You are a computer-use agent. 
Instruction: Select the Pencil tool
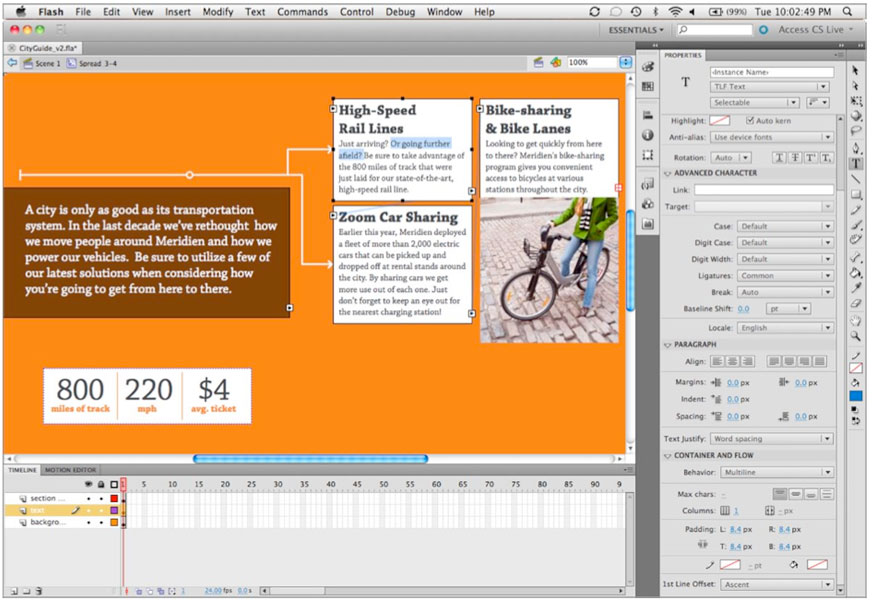(855, 210)
